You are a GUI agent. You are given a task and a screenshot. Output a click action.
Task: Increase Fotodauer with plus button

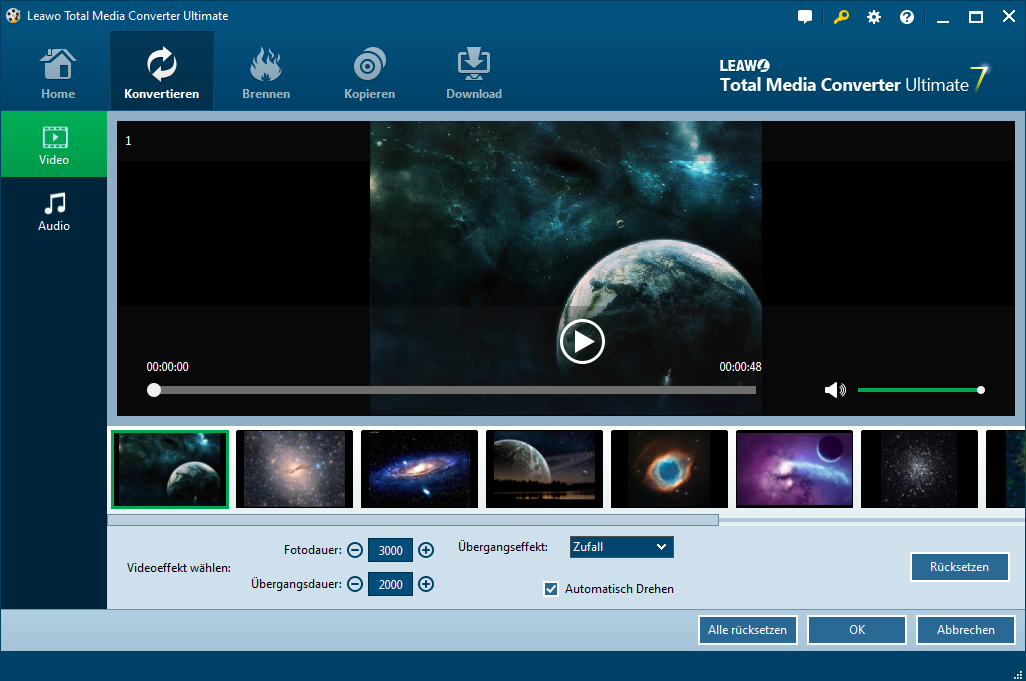426,550
